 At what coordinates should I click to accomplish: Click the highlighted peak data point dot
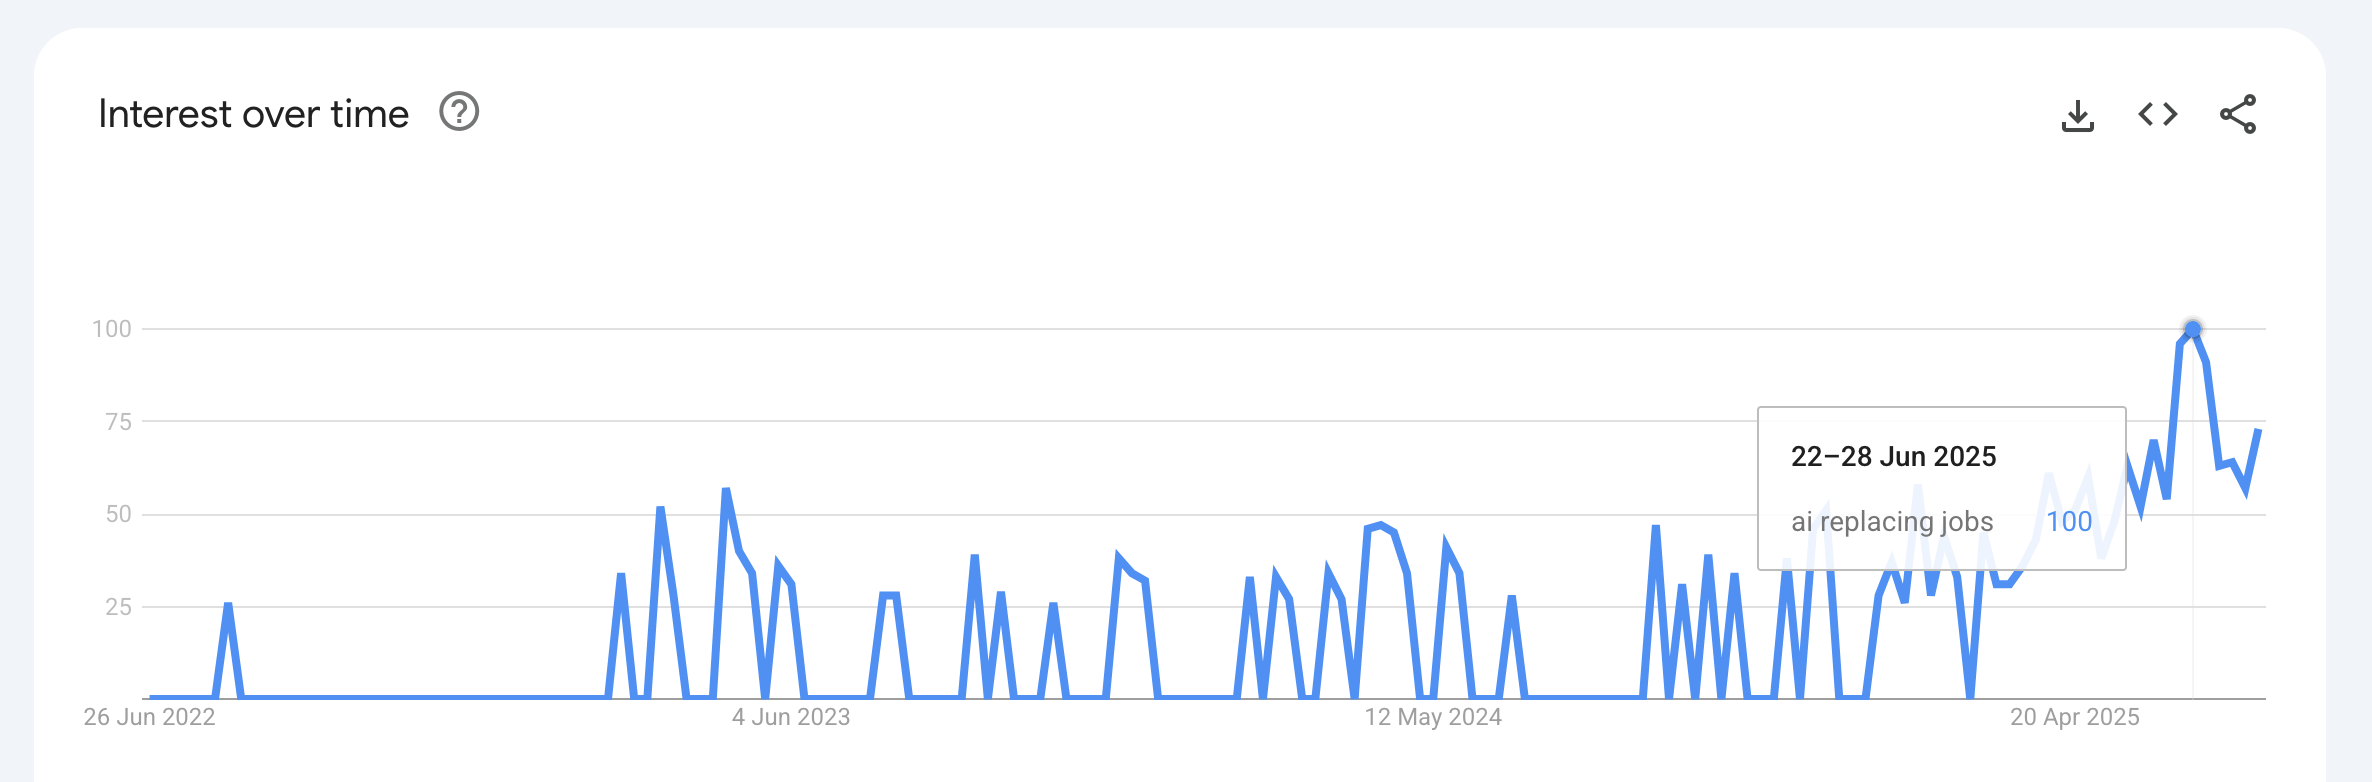(x=2192, y=329)
